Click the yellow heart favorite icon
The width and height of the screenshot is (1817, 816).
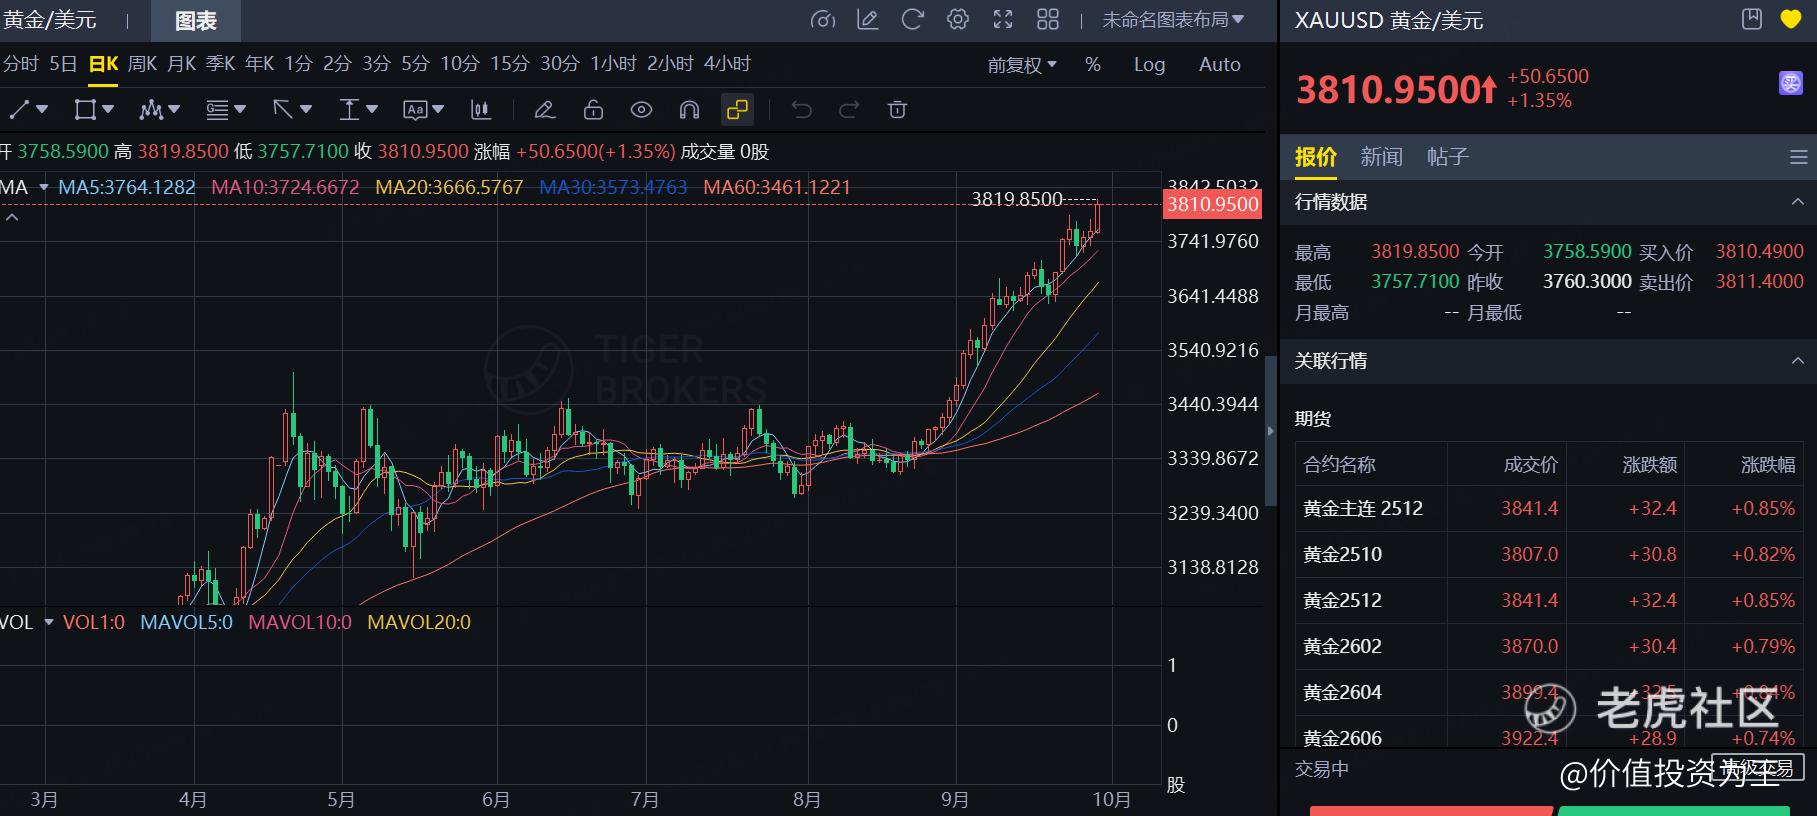(x=1790, y=19)
